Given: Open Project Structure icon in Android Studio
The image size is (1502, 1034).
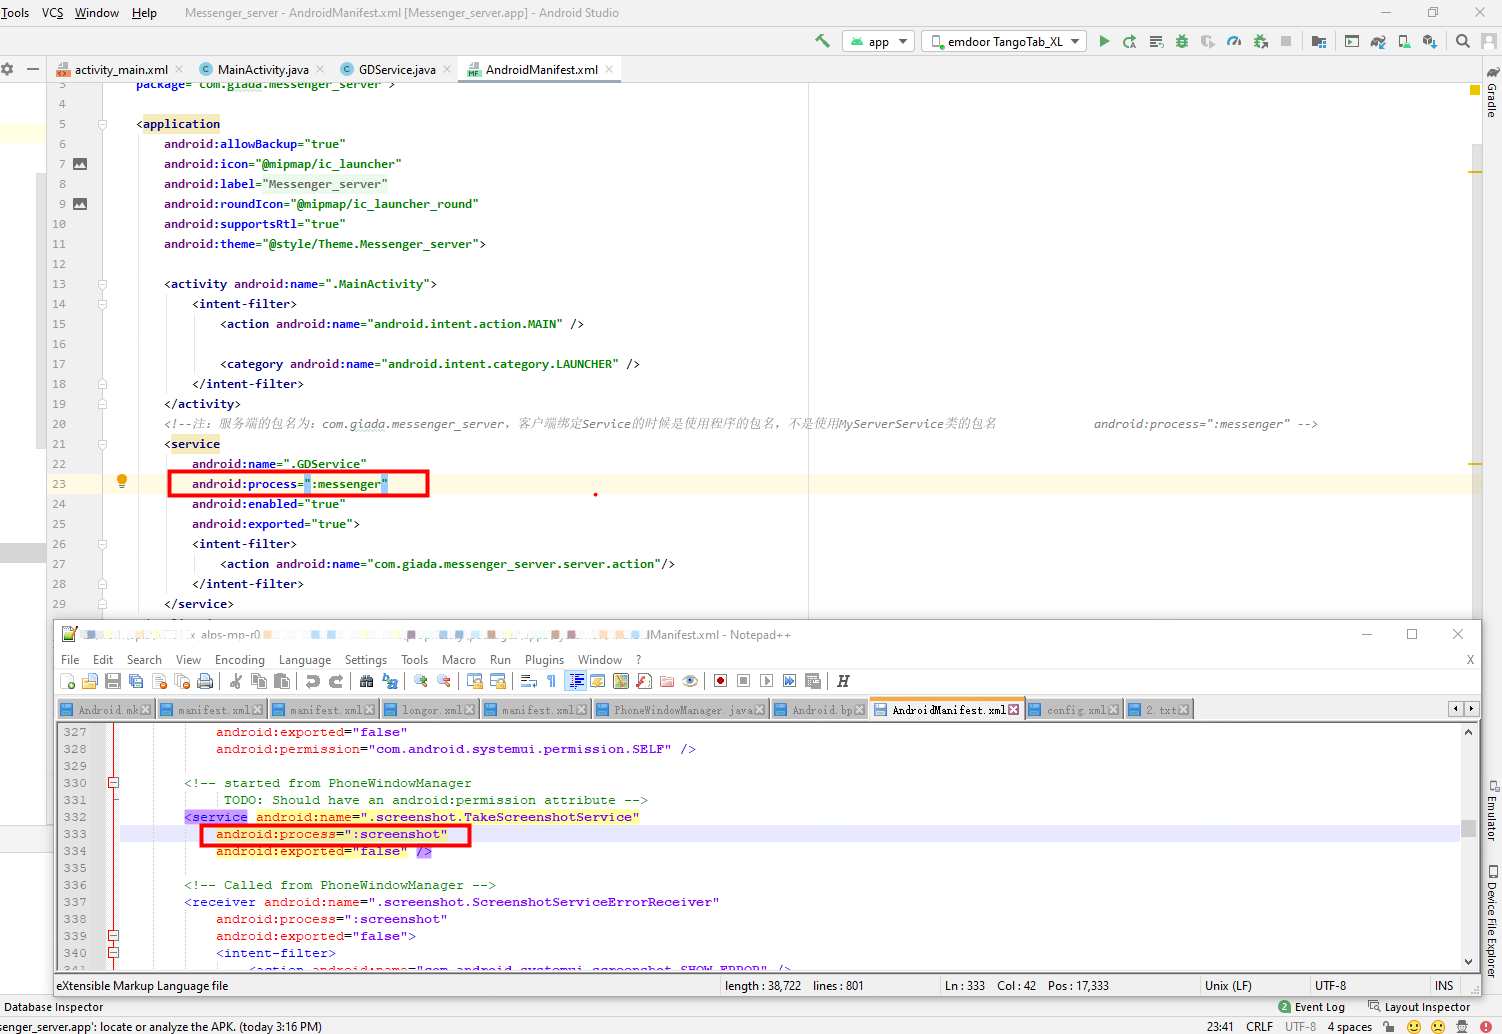Looking at the screenshot, I should pos(1319,41).
